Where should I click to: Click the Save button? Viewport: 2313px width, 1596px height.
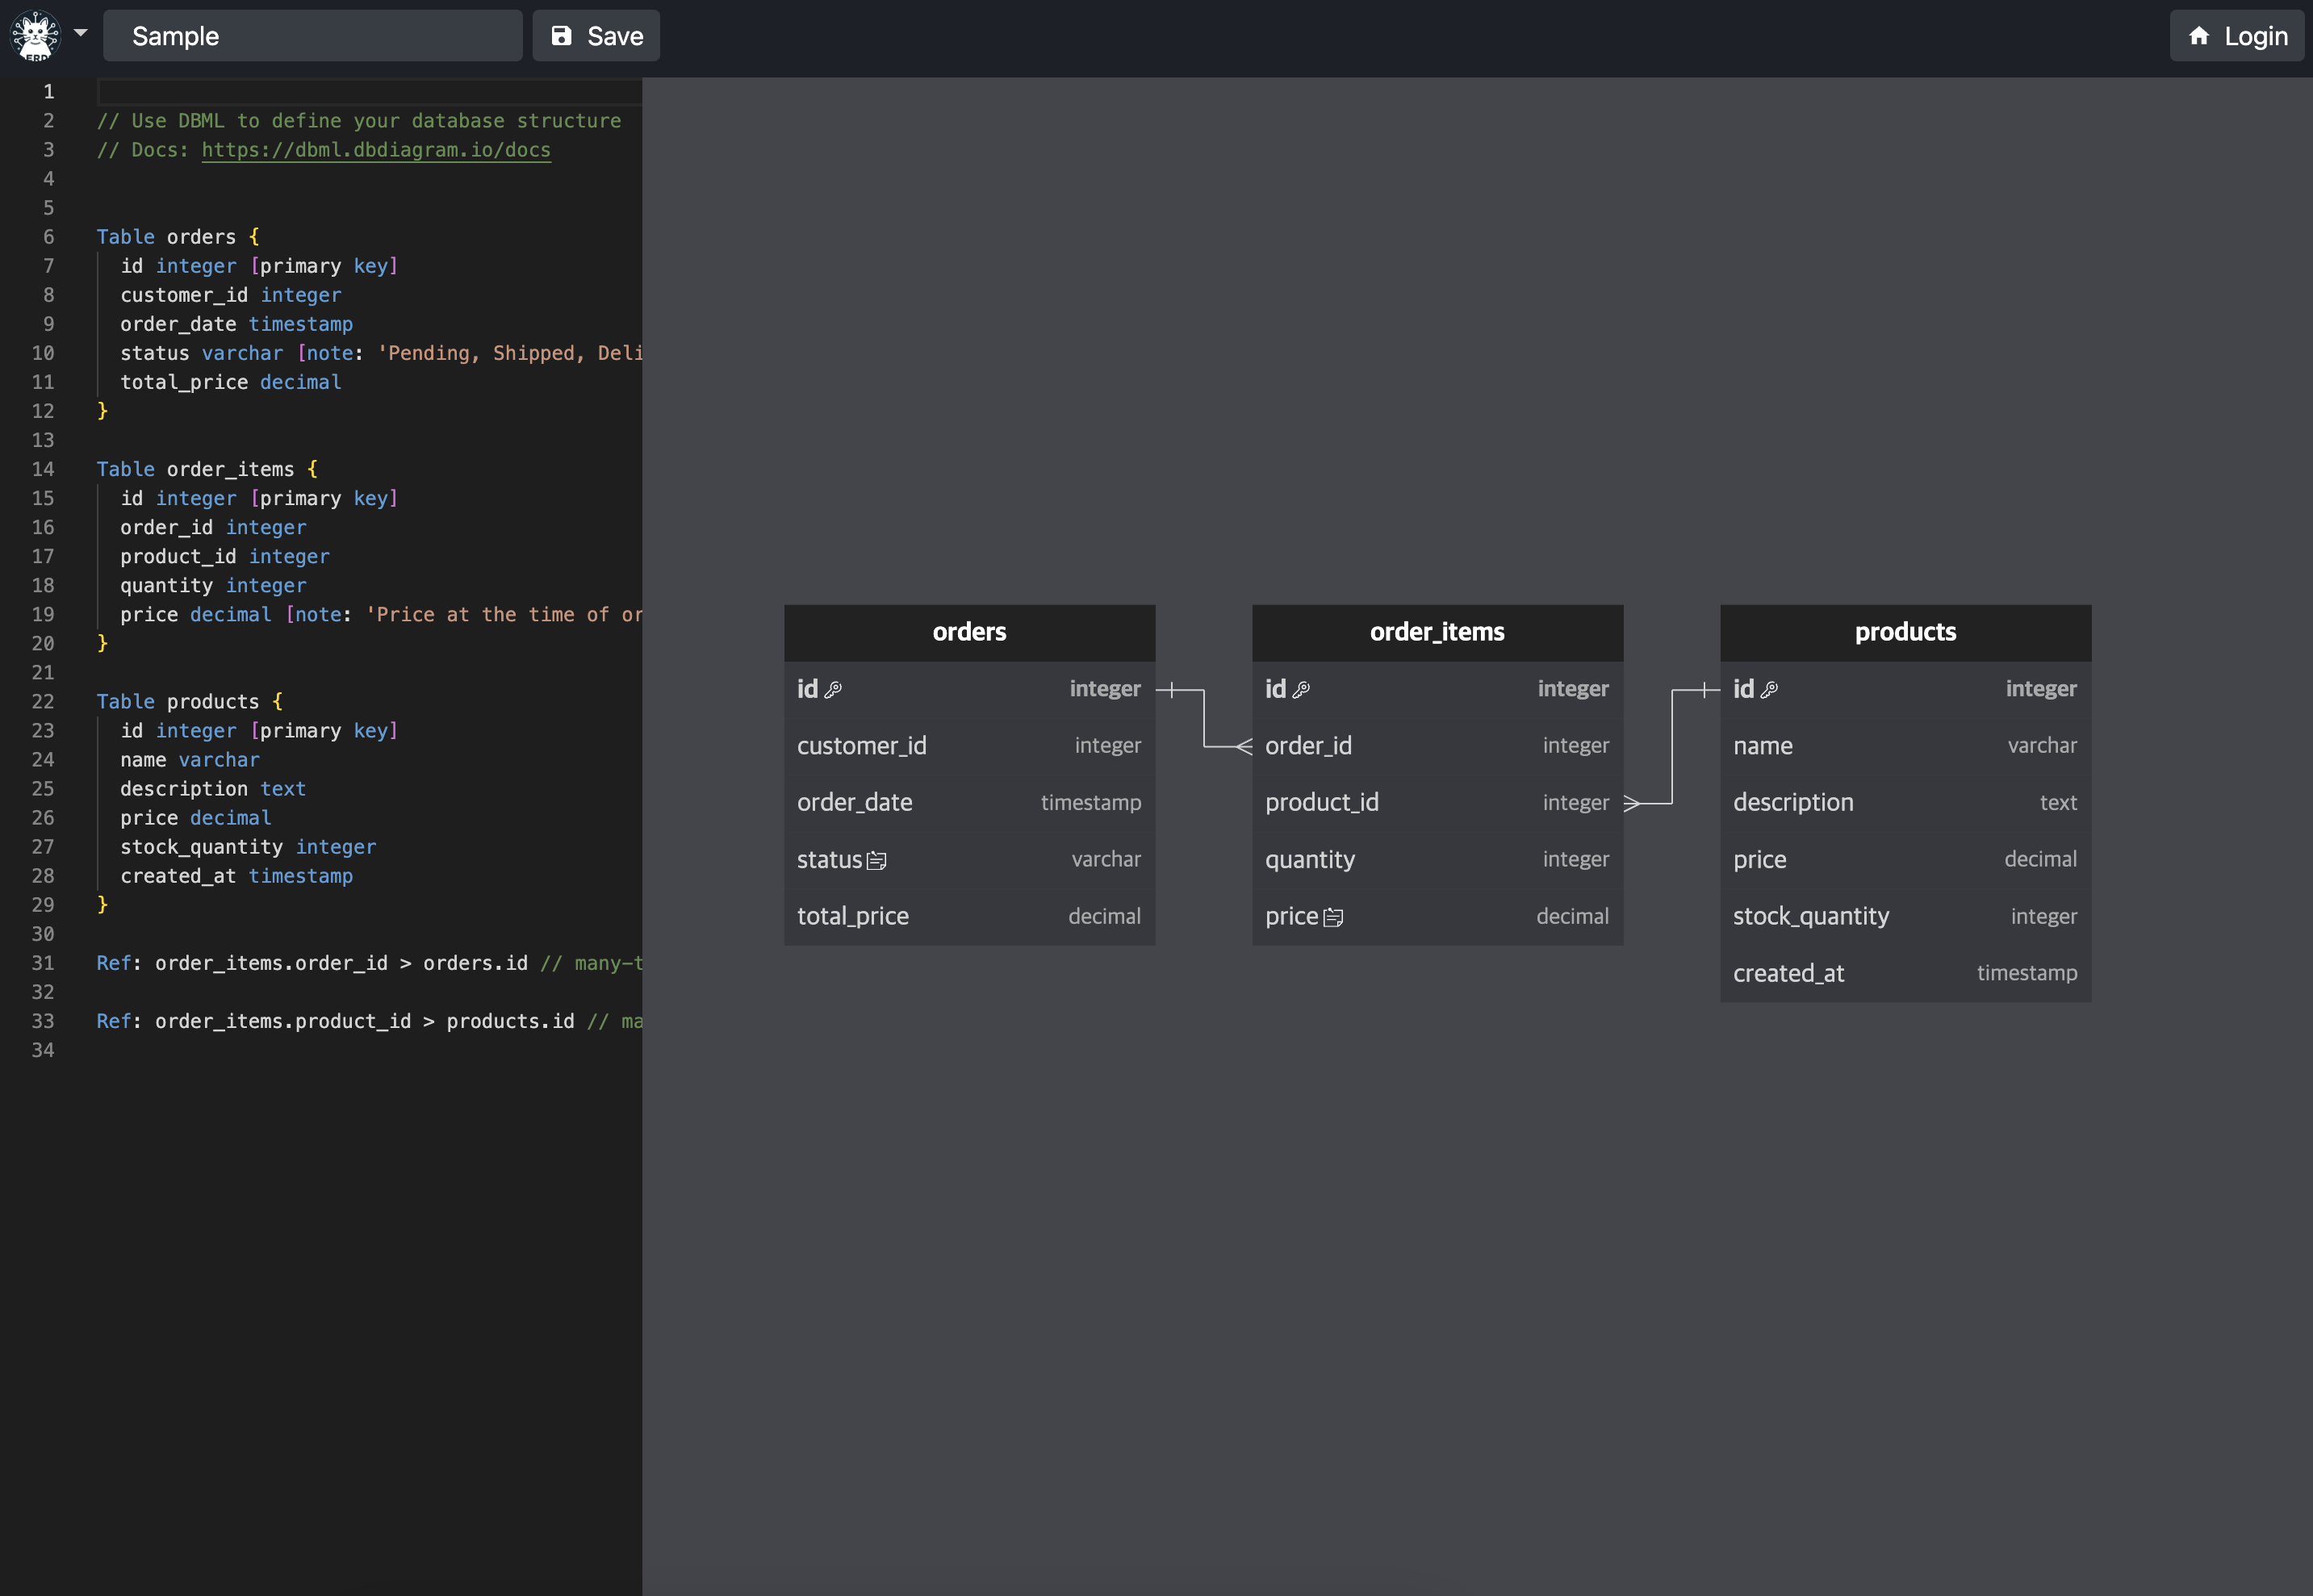[595, 35]
